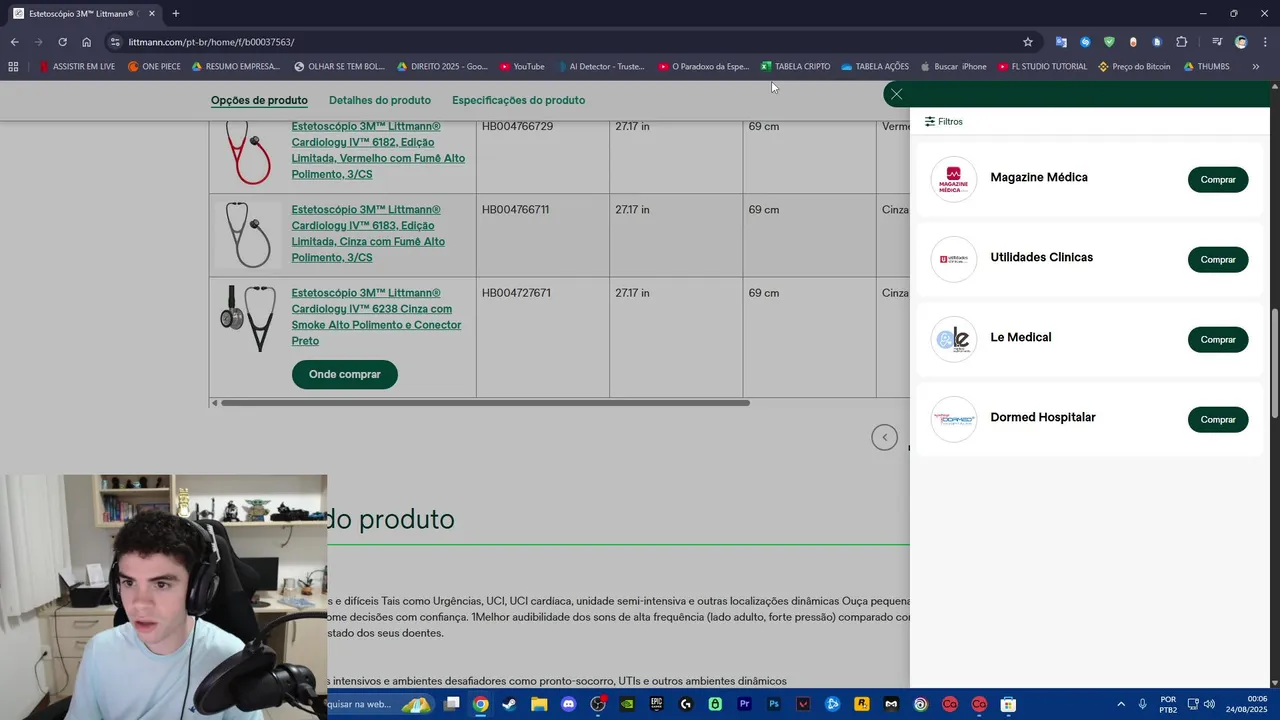
Task: Open a new browser tab
Action: 176,14
